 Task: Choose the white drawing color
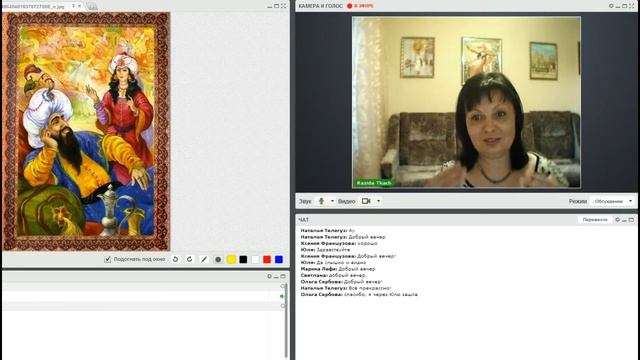pos(255,259)
